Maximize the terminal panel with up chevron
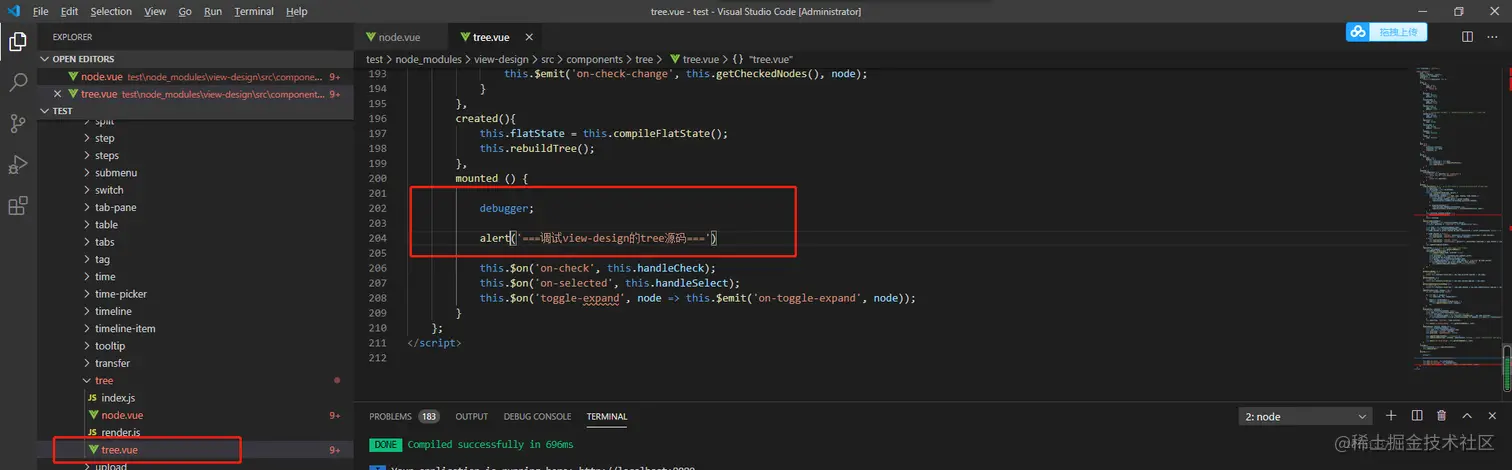 (1467, 416)
